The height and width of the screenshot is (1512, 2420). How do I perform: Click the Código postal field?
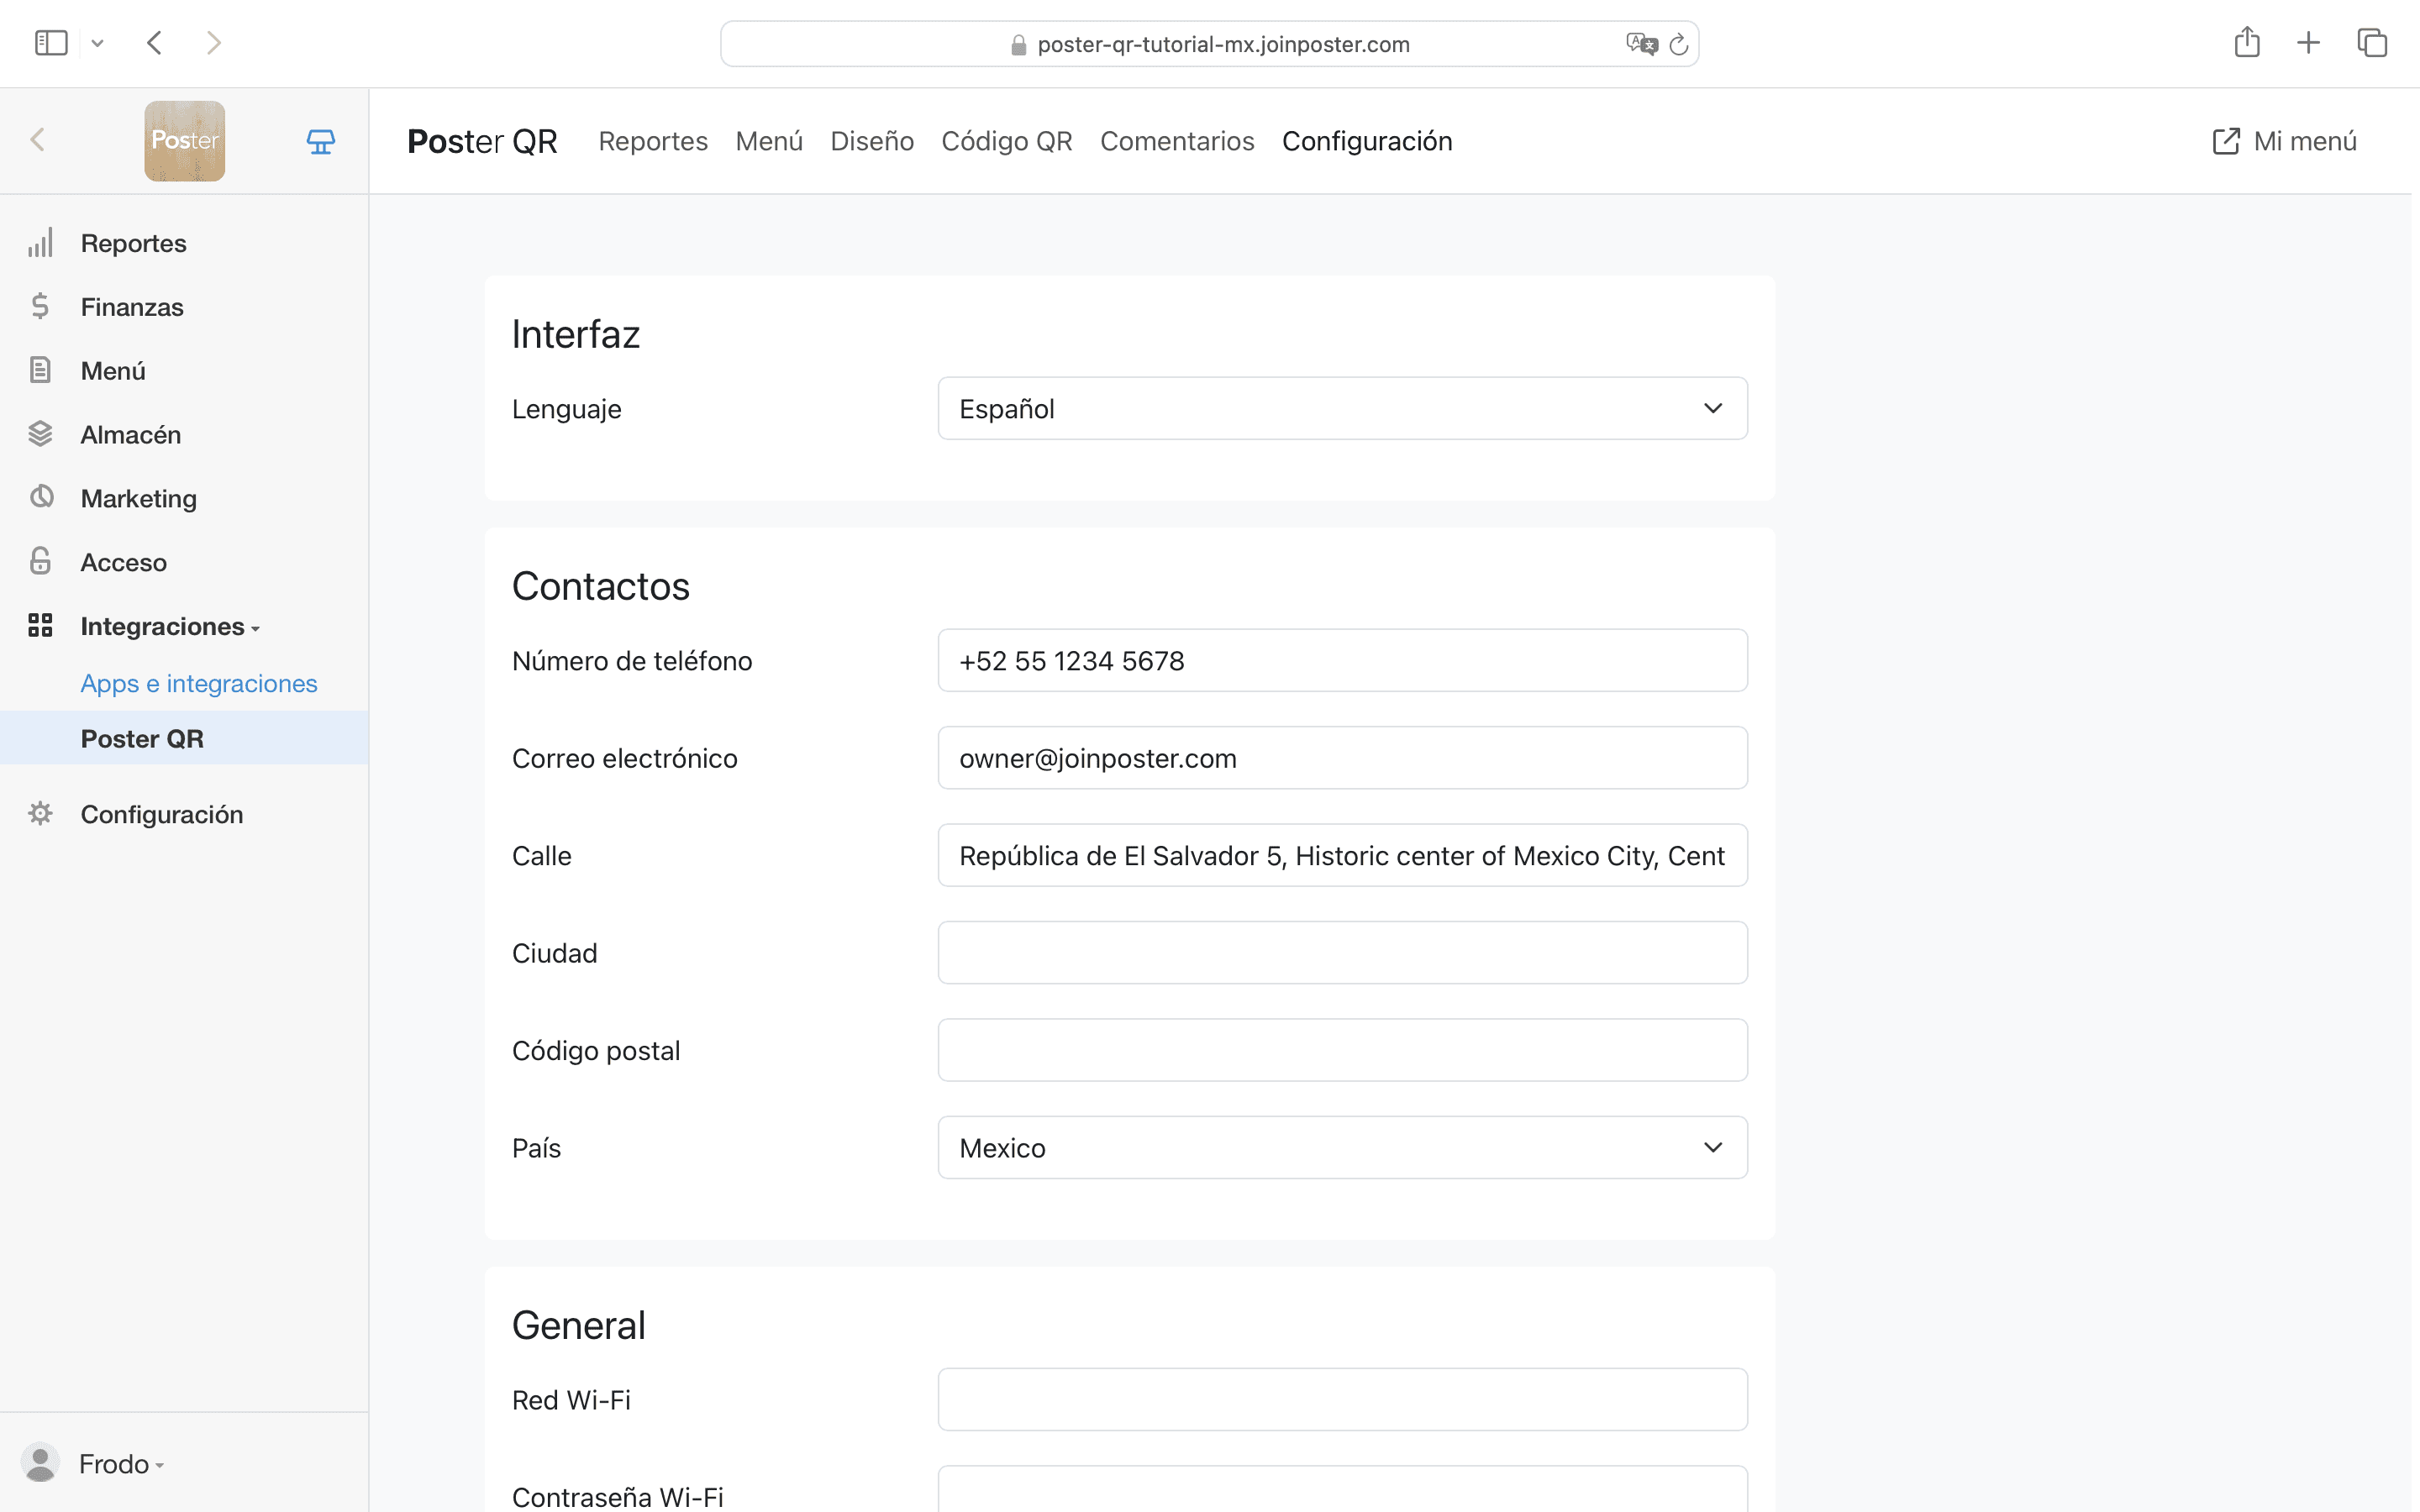tap(1342, 1050)
